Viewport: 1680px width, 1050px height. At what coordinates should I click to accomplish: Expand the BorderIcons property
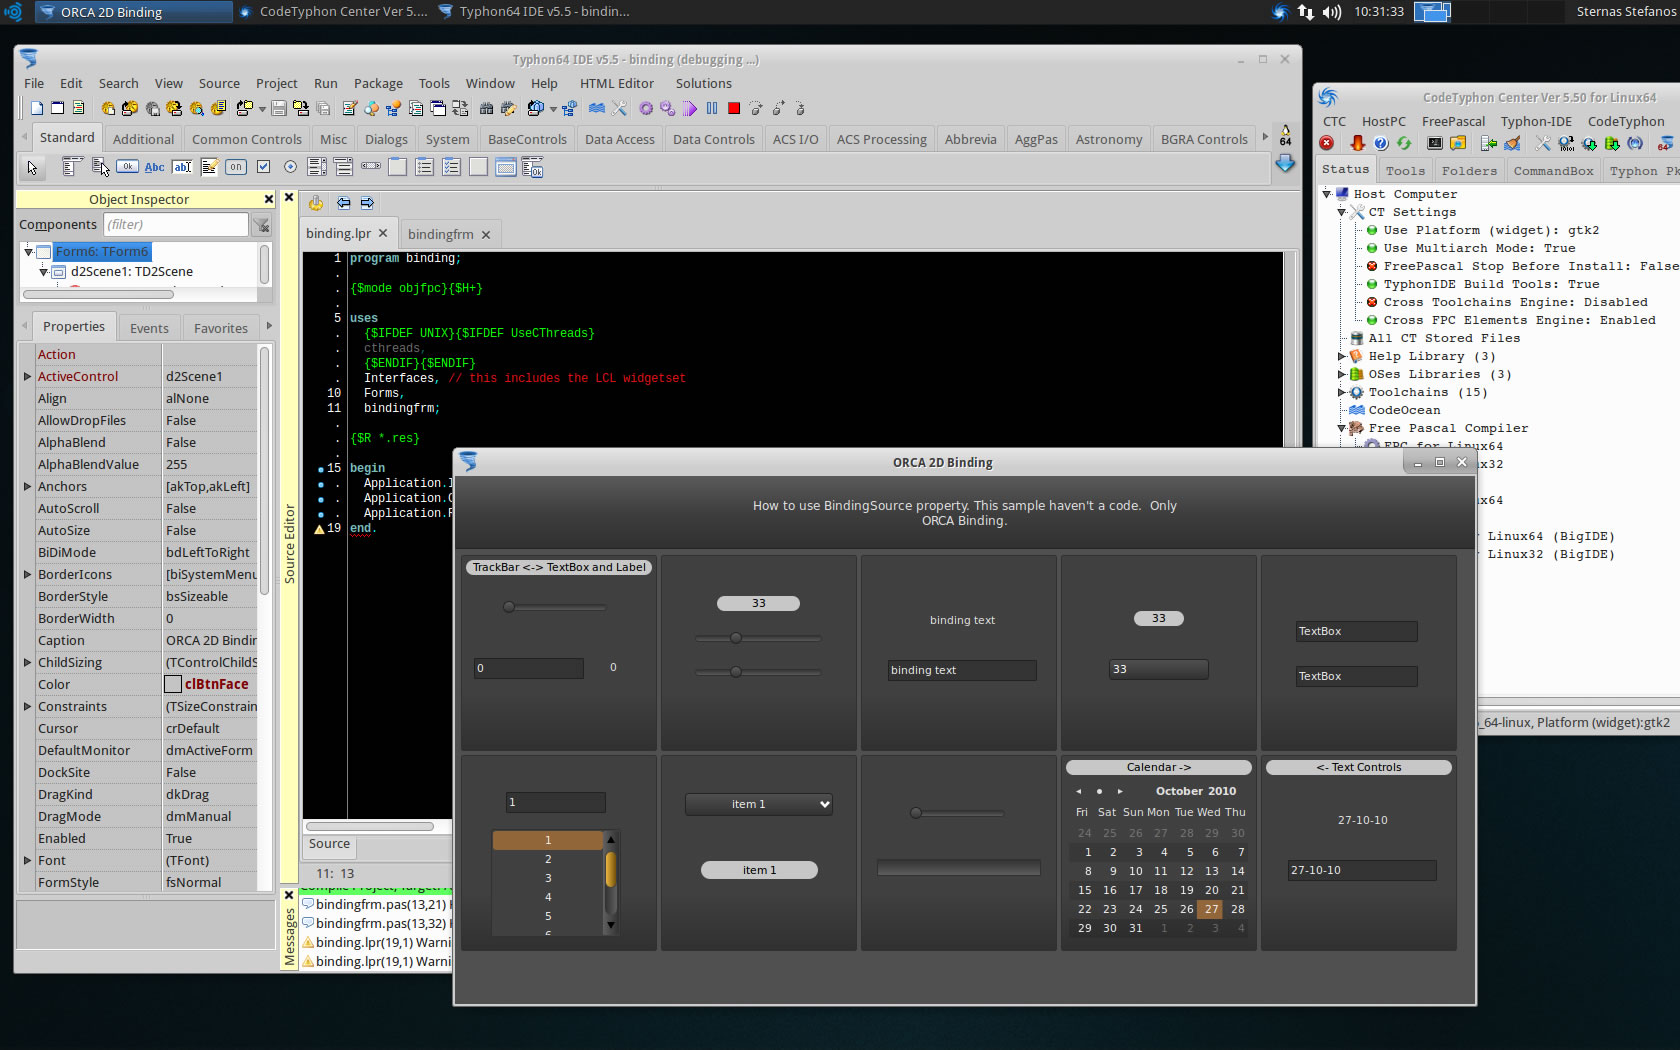pyautogui.click(x=27, y=575)
